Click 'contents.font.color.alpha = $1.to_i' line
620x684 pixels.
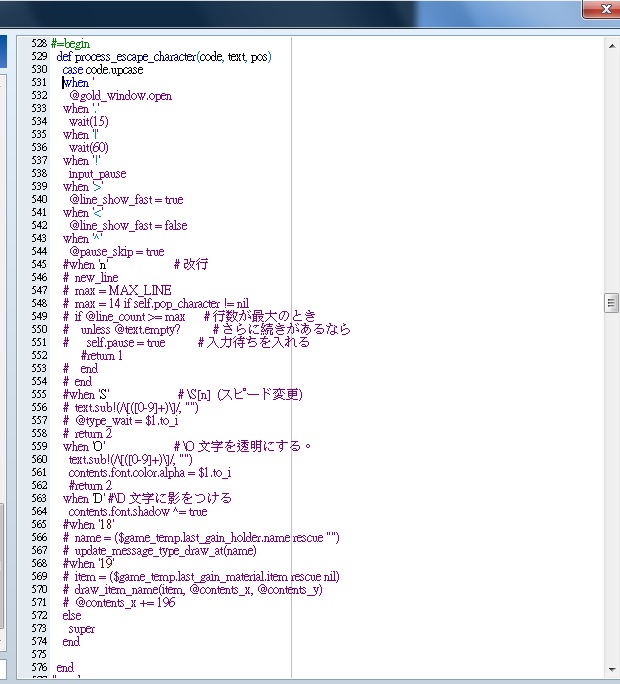pyautogui.click(x=150, y=473)
